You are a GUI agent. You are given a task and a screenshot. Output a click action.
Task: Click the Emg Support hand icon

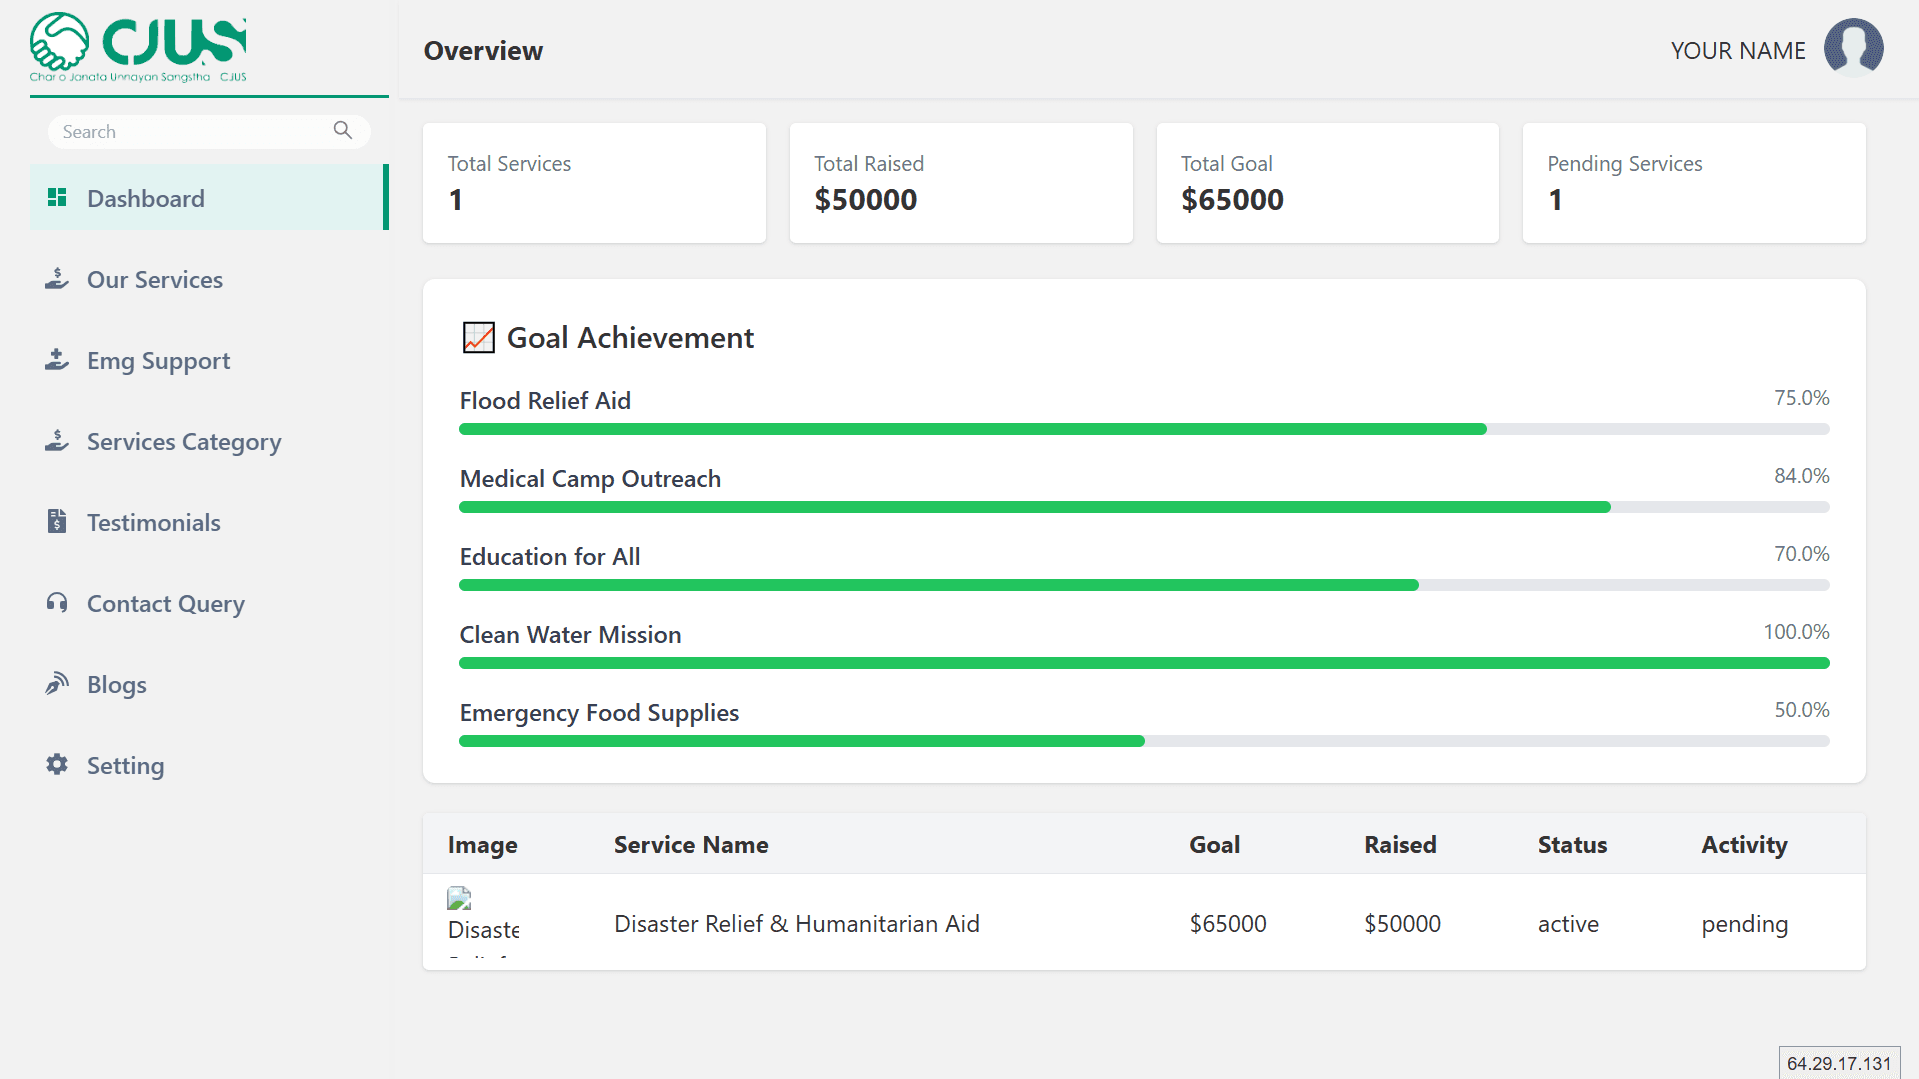57,360
